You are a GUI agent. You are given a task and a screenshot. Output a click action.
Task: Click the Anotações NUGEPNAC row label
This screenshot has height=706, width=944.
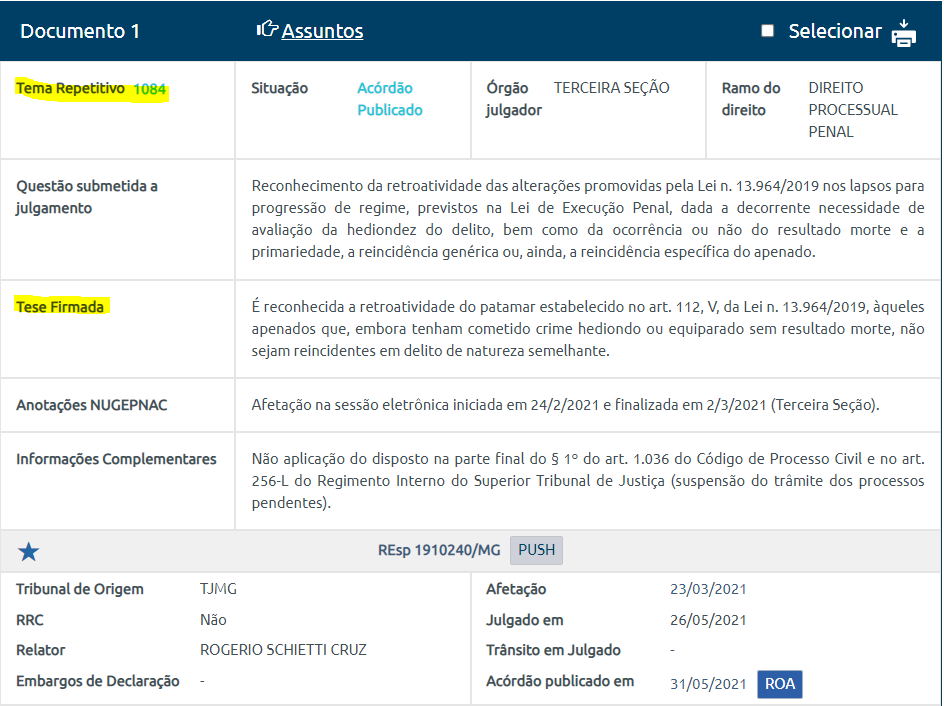pyautogui.click(x=92, y=405)
